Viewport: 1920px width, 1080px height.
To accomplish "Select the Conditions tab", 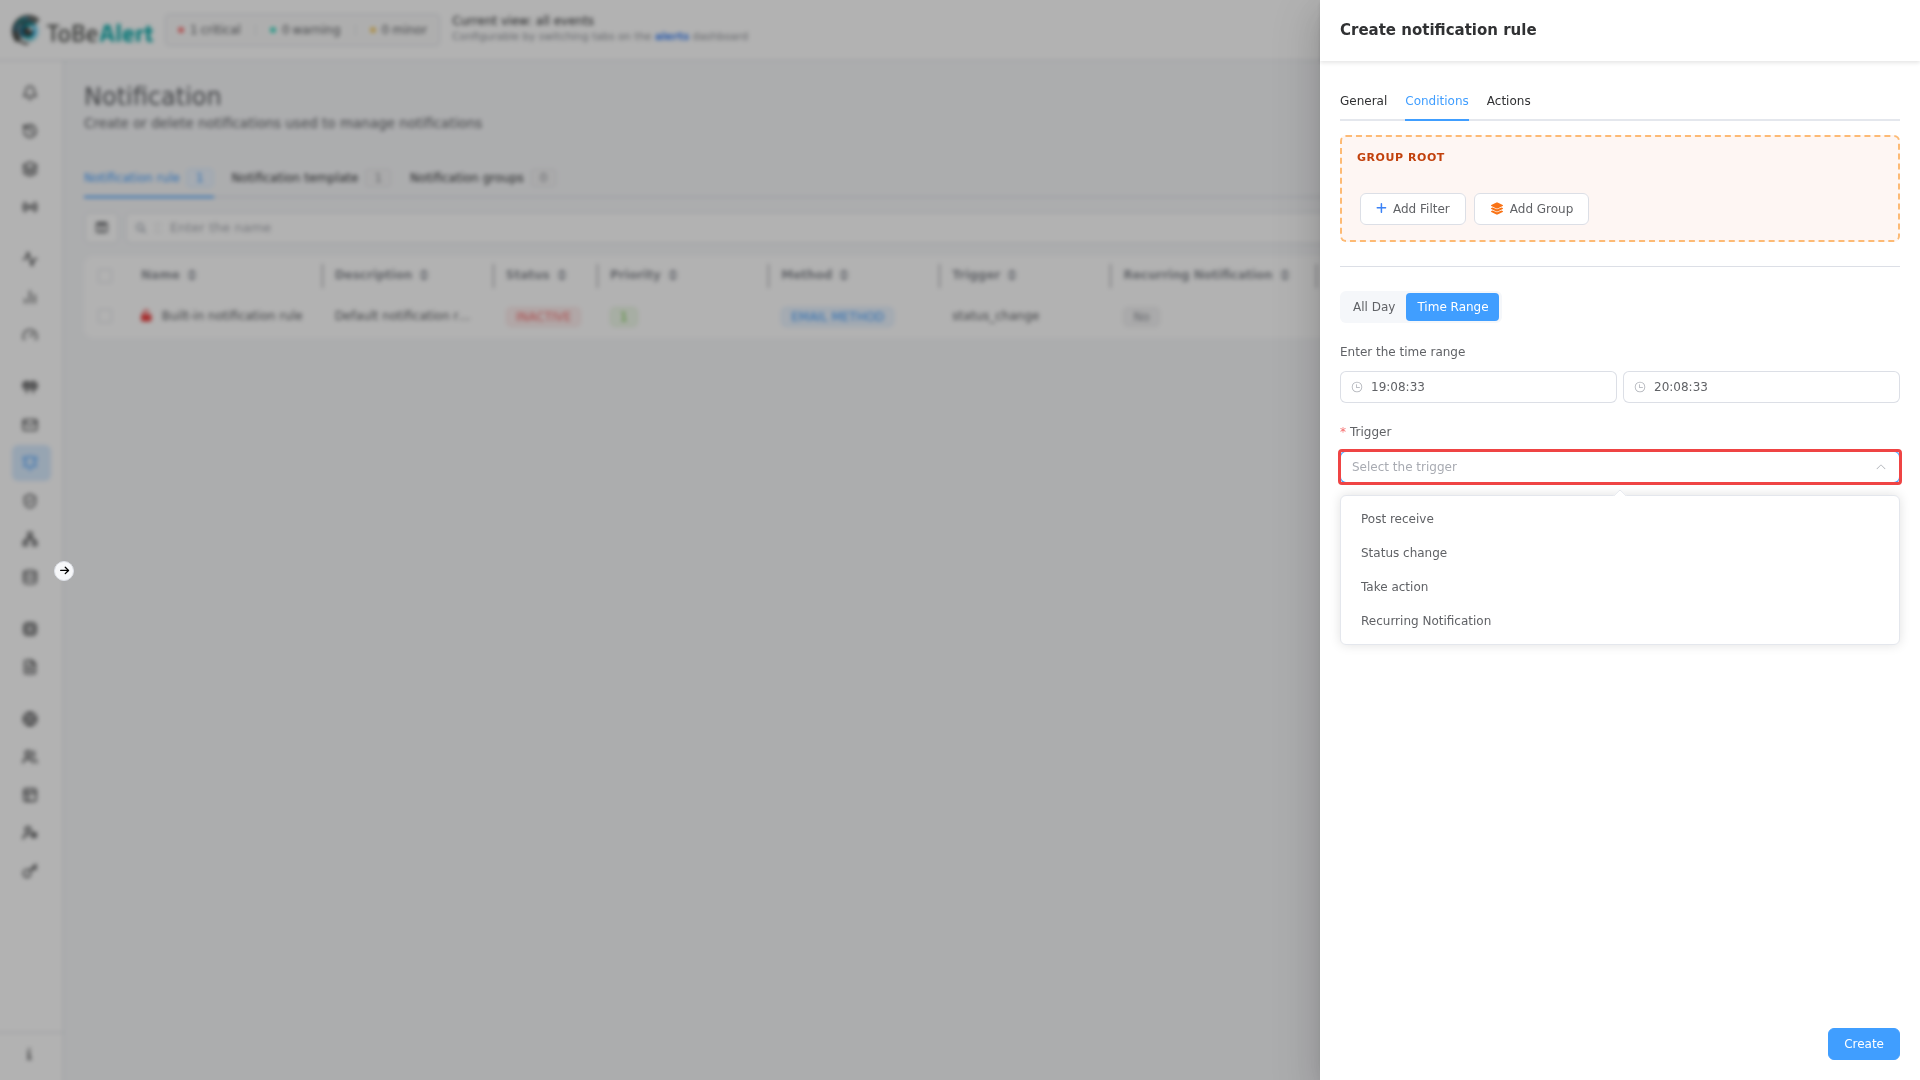I will point(1436,101).
